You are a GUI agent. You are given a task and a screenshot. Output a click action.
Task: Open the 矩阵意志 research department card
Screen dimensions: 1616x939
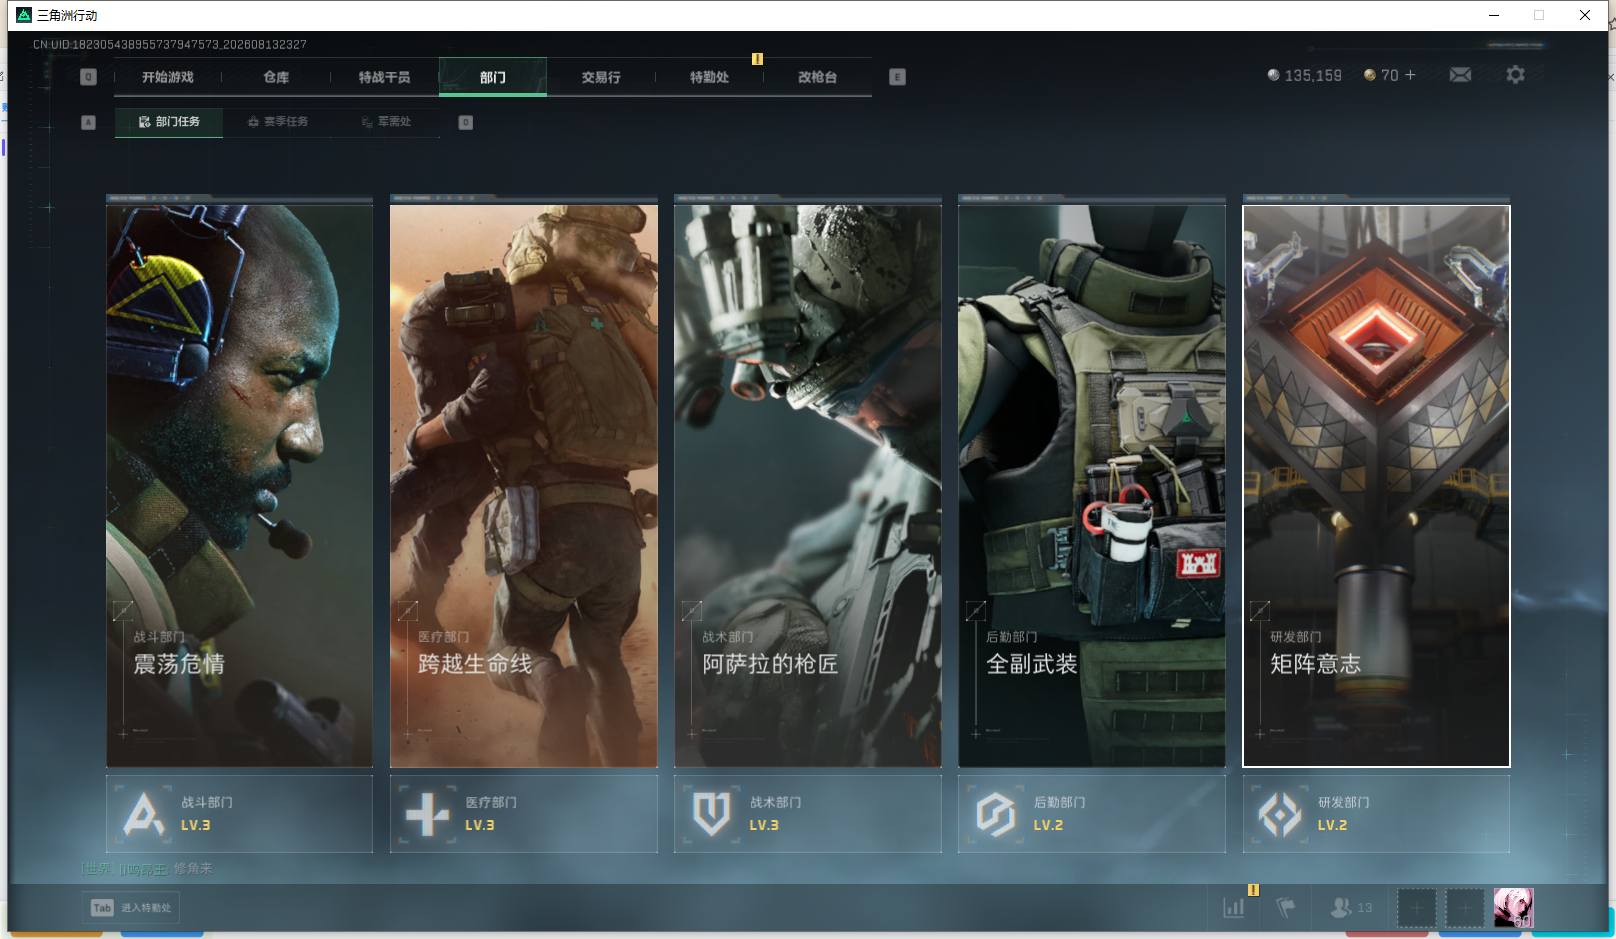click(1376, 486)
